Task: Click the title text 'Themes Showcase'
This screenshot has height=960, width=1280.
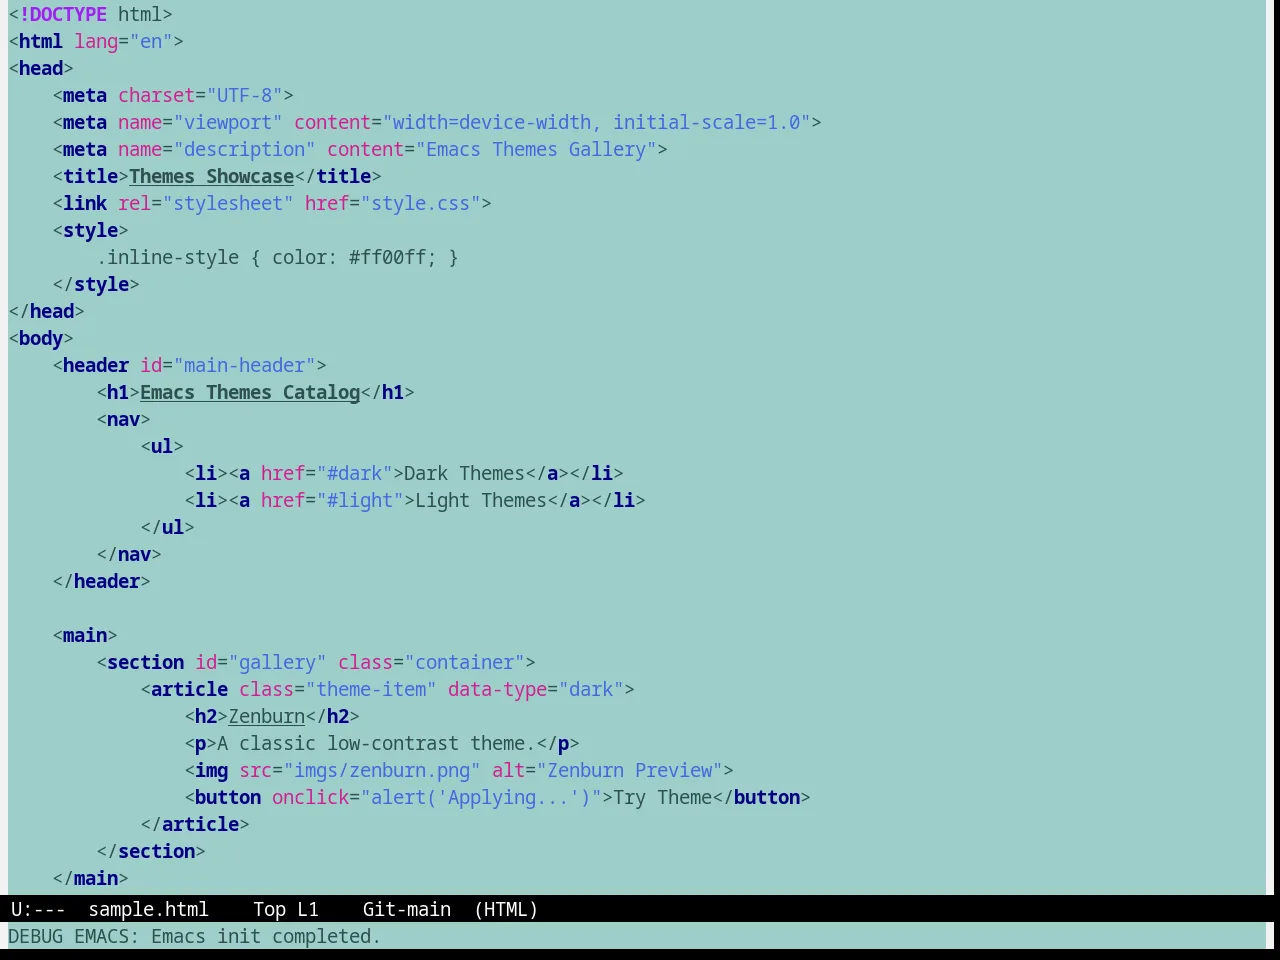Action: tap(211, 176)
